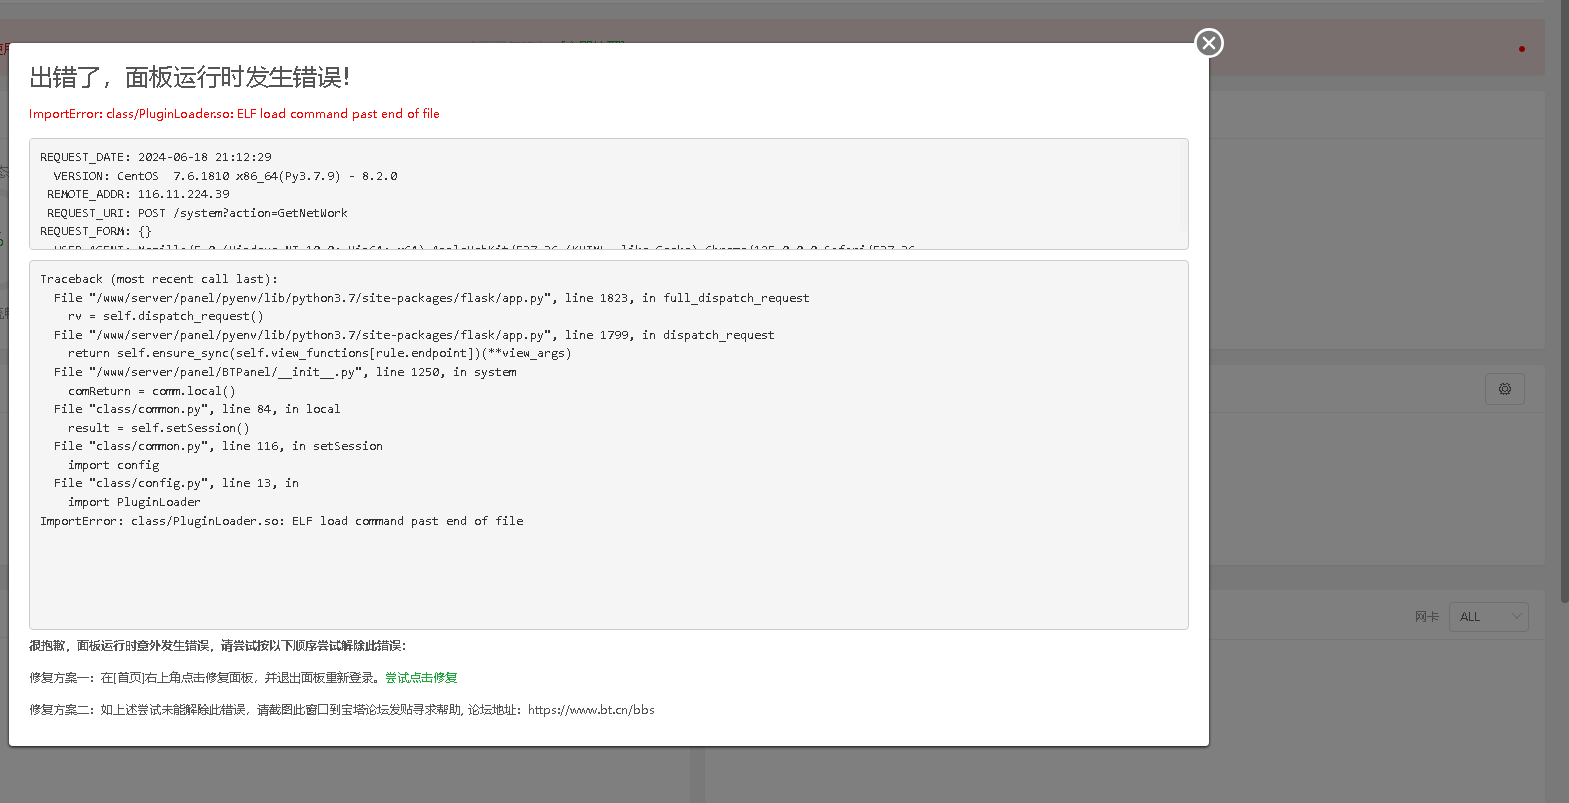Select the REQUEST_DATE line in info box
Image resolution: width=1569 pixels, height=803 pixels.
tap(156, 157)
